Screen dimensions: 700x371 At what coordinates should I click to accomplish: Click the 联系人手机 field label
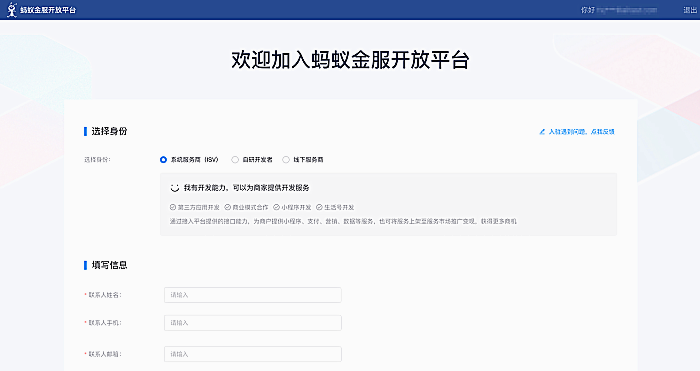[104, 323]
